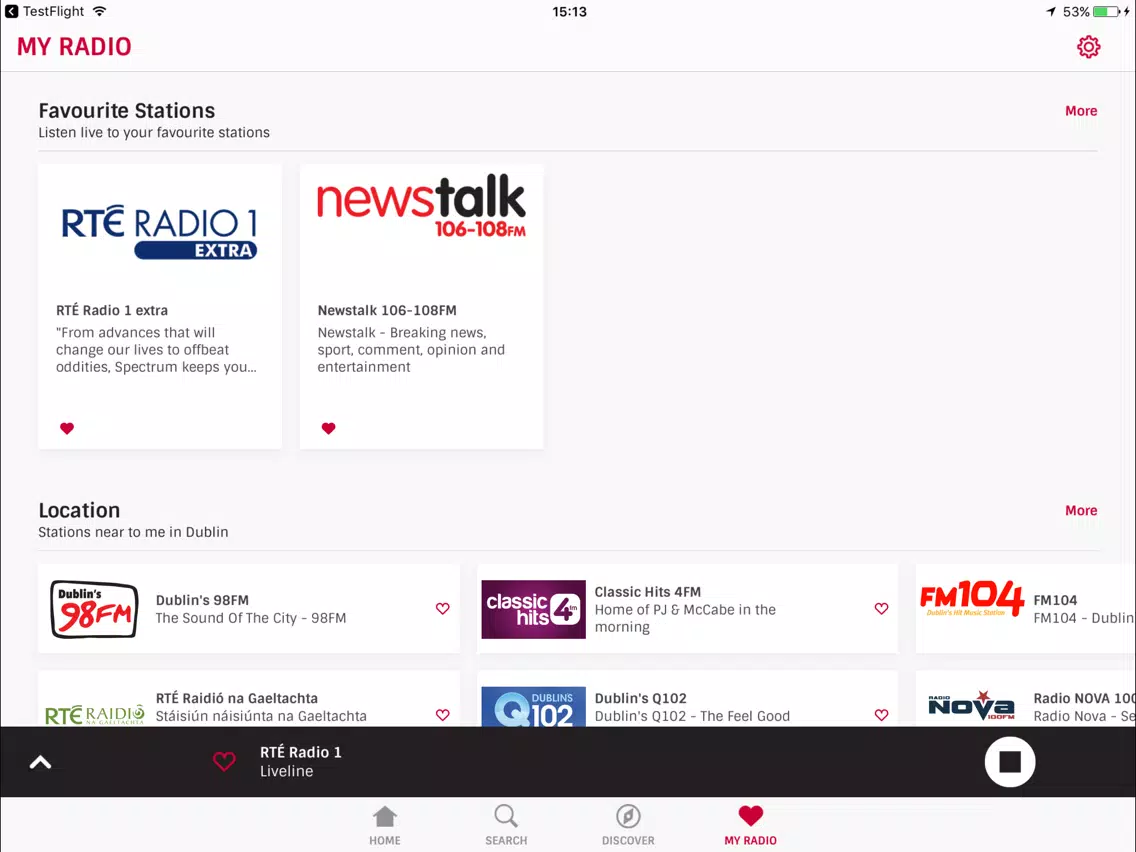The height and width of the screenshot is (852, 1136).
Task: Tap the FM104 station logo
Action: [x=972, y=598]
